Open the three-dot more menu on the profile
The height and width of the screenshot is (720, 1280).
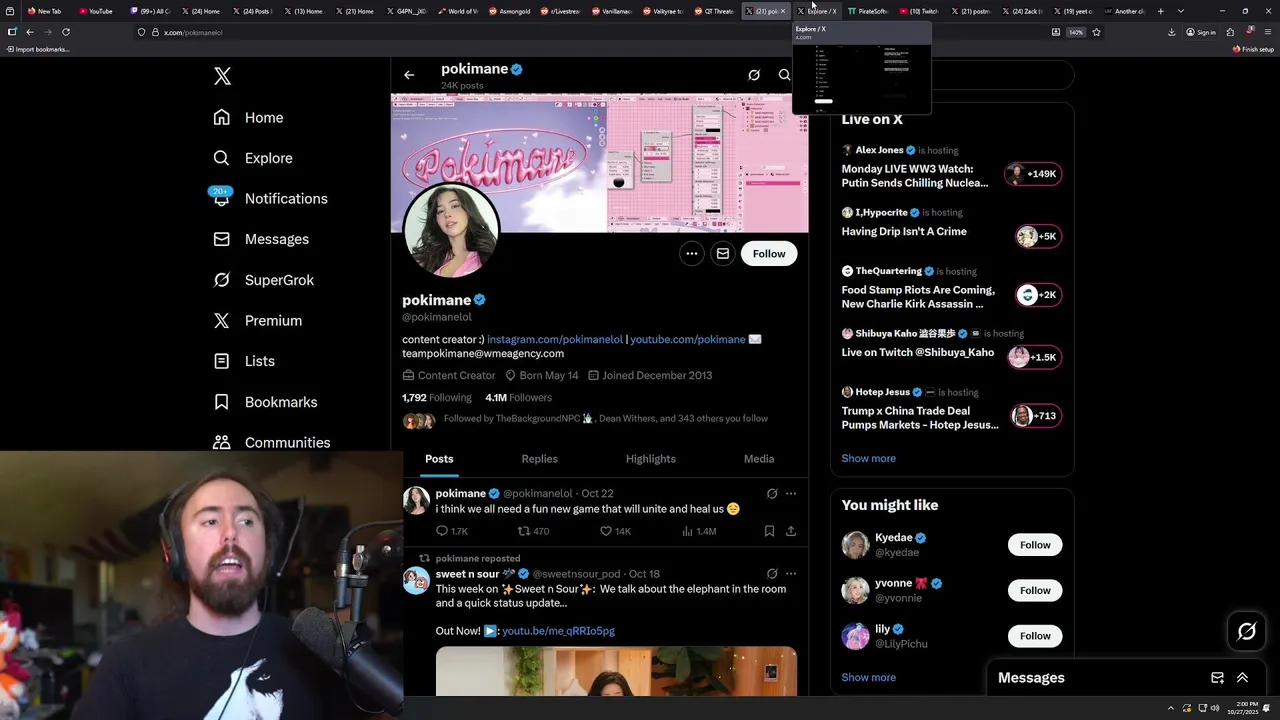[x=691, y=254]
